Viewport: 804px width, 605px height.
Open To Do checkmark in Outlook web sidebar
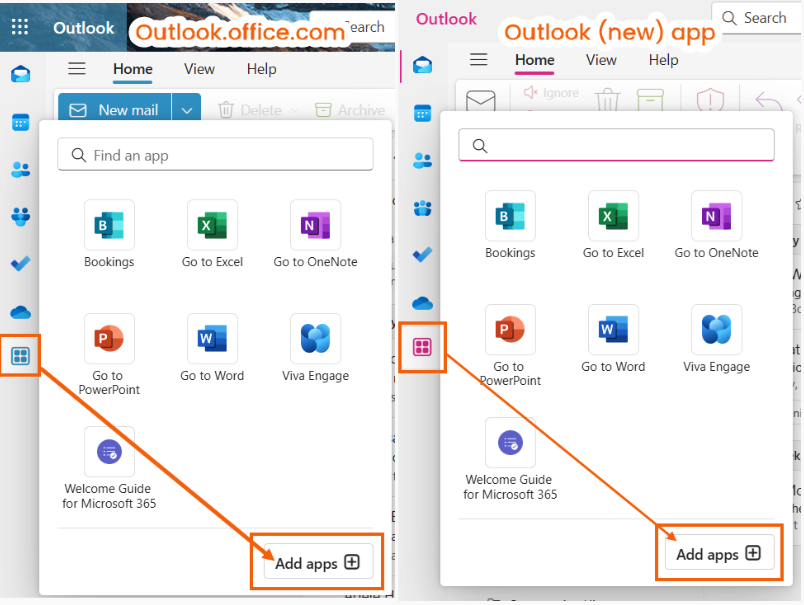(21, 264)
